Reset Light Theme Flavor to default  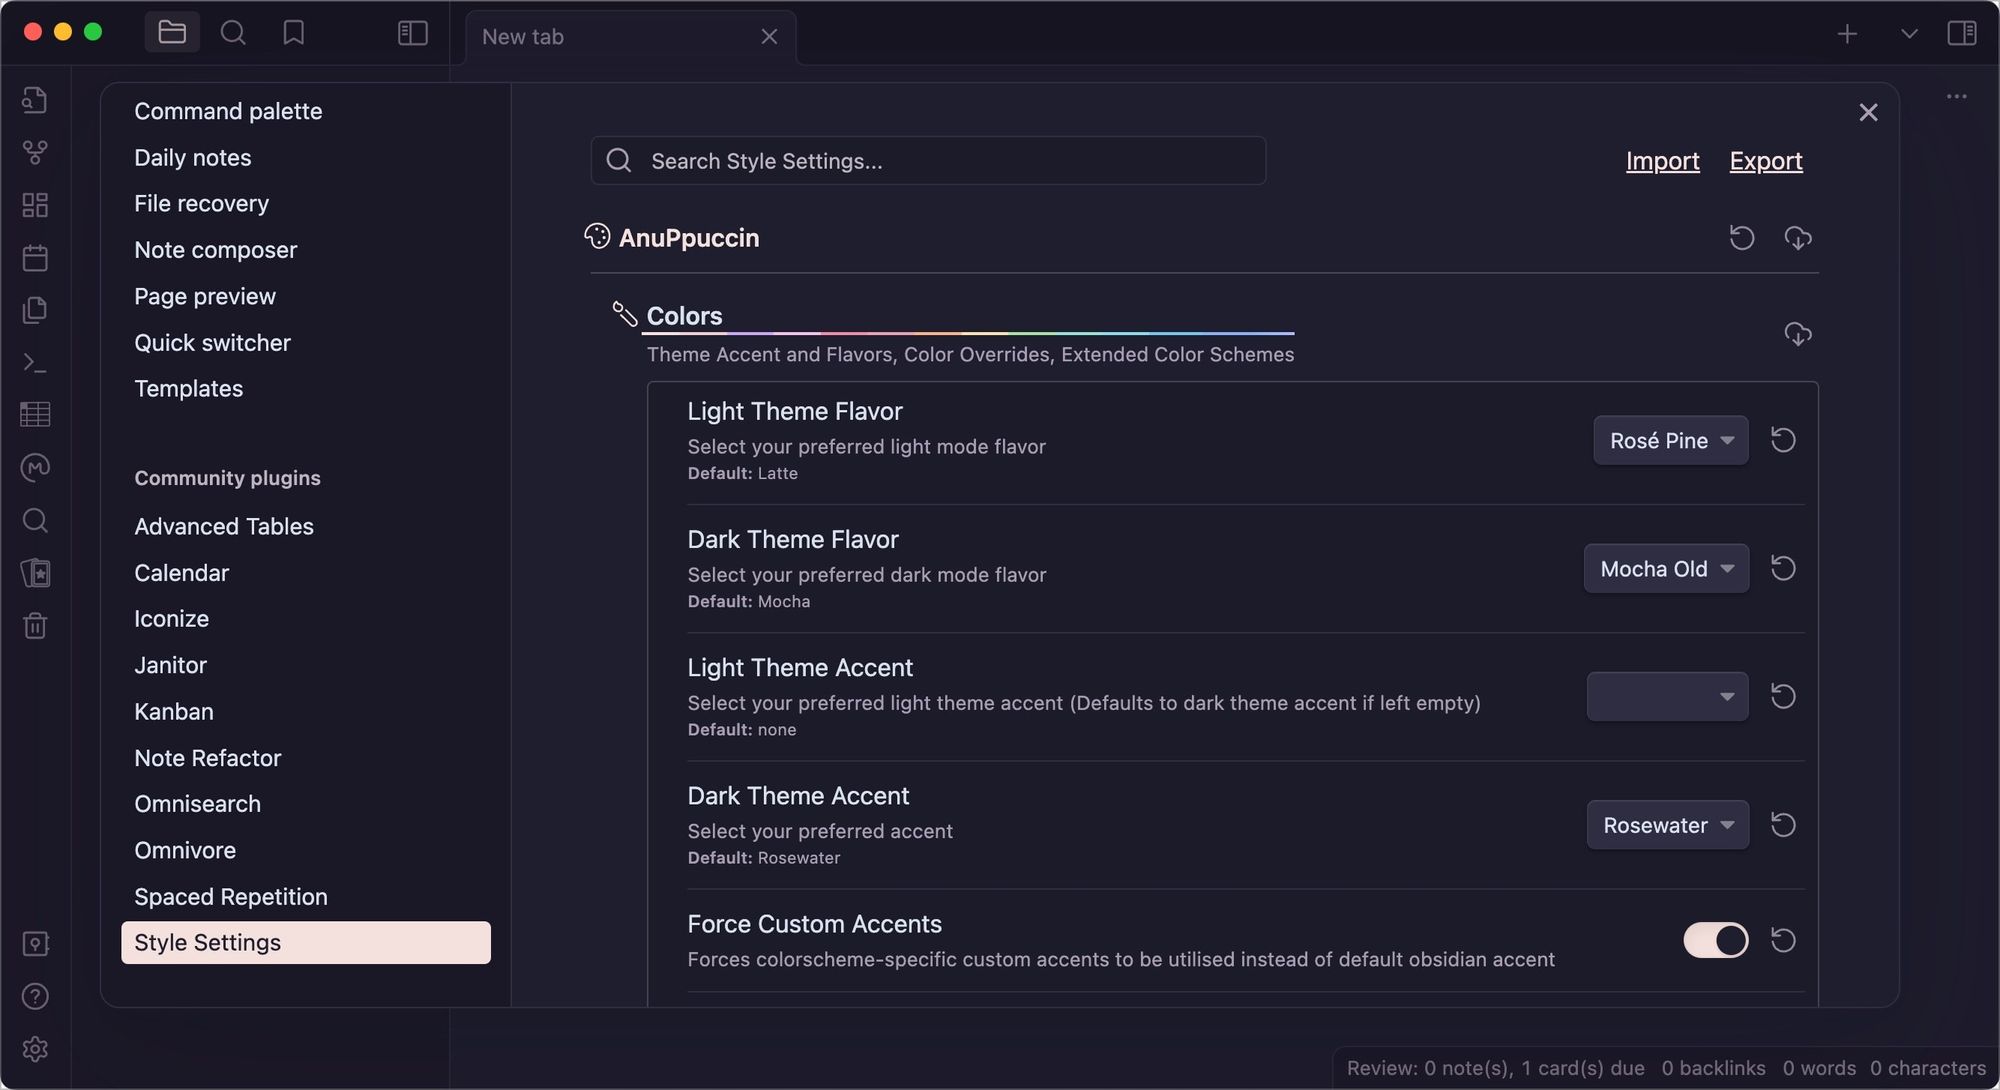tap(1783, 440)
